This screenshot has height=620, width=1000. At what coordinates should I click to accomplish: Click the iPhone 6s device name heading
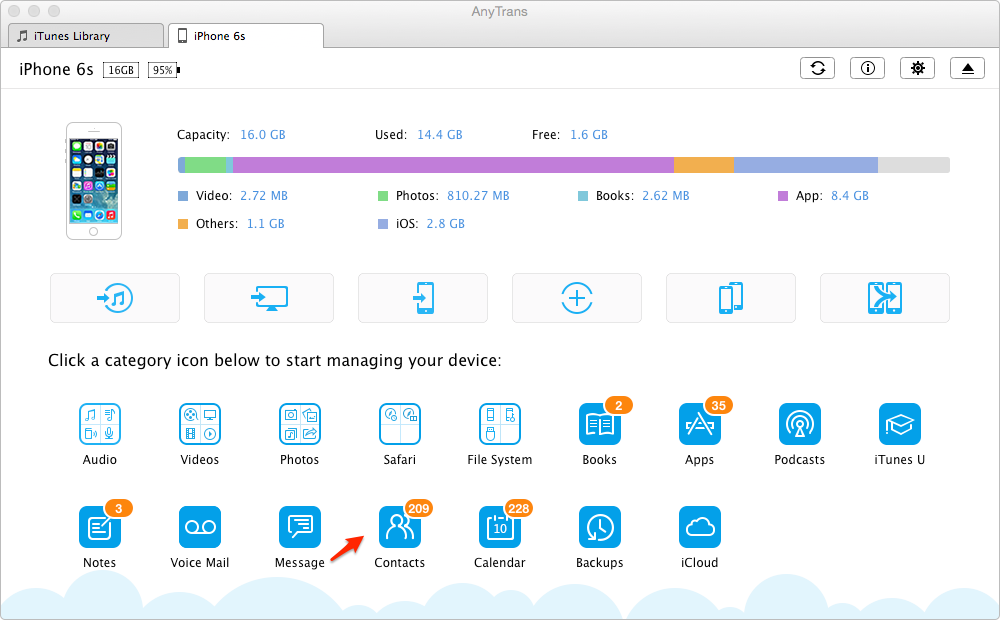click(56, 70)
